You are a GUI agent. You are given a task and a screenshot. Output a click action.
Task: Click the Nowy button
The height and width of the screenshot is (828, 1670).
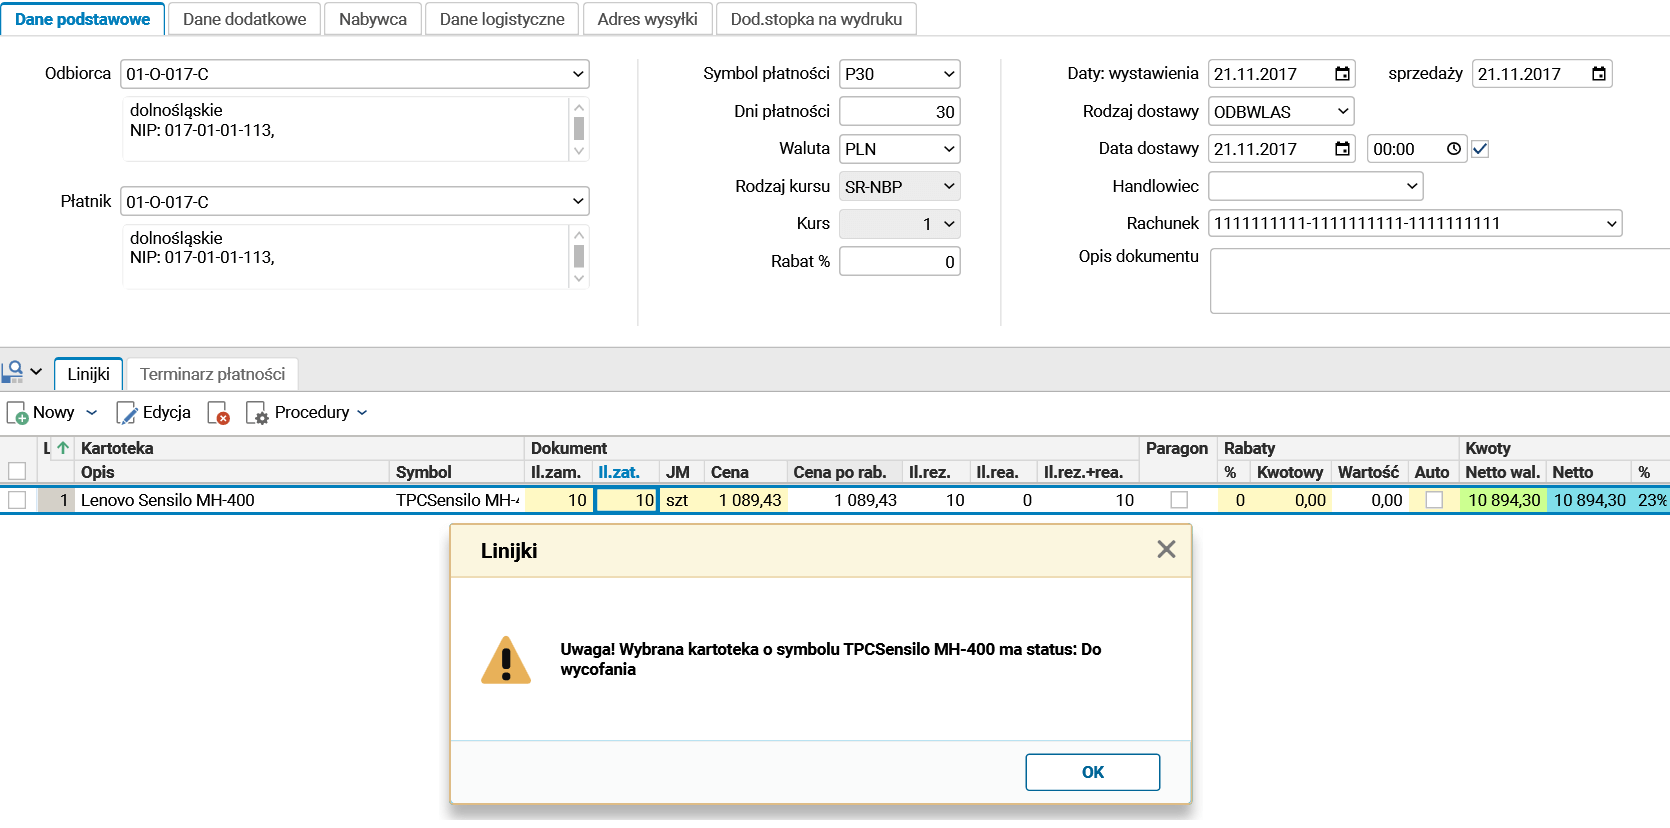43,413
